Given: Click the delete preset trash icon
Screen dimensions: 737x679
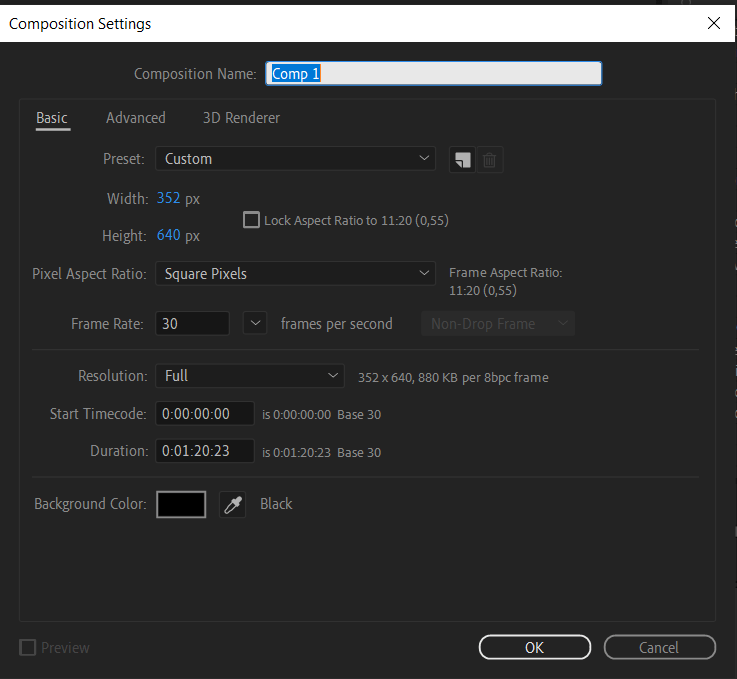Looking at the screenshot, I should click(489, 160).
